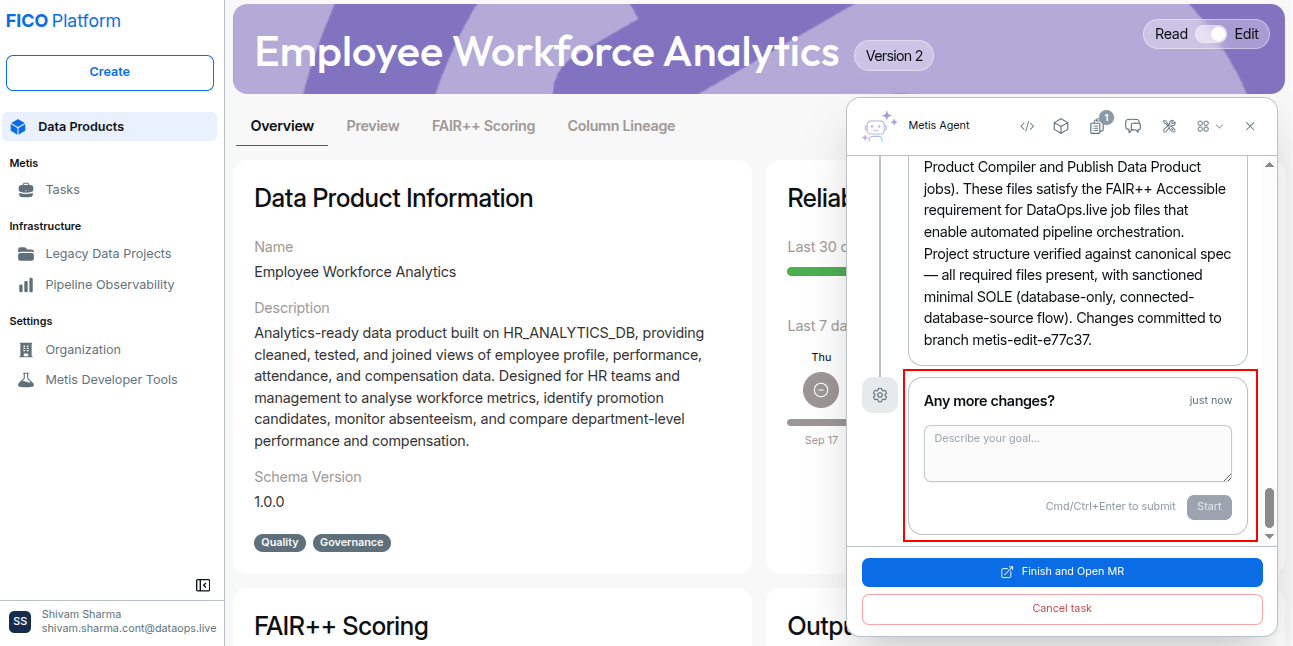Switch to the Preview tab
Screen dimensions: 1293x646
373,126
